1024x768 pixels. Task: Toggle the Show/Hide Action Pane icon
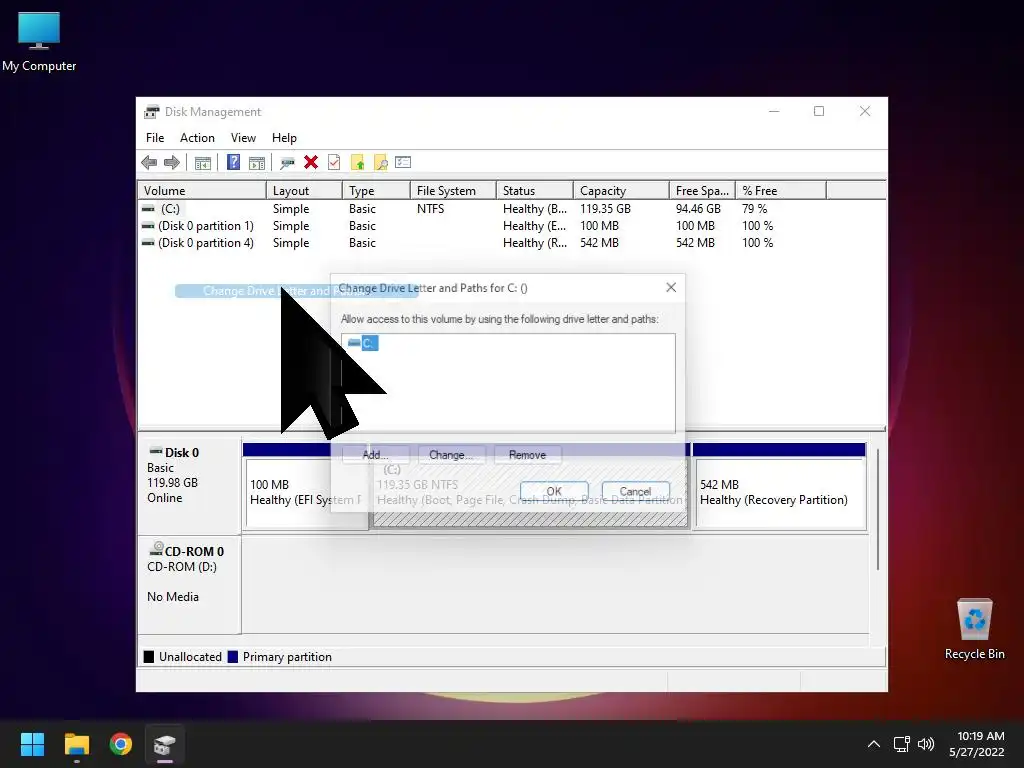tap(257, 163)
